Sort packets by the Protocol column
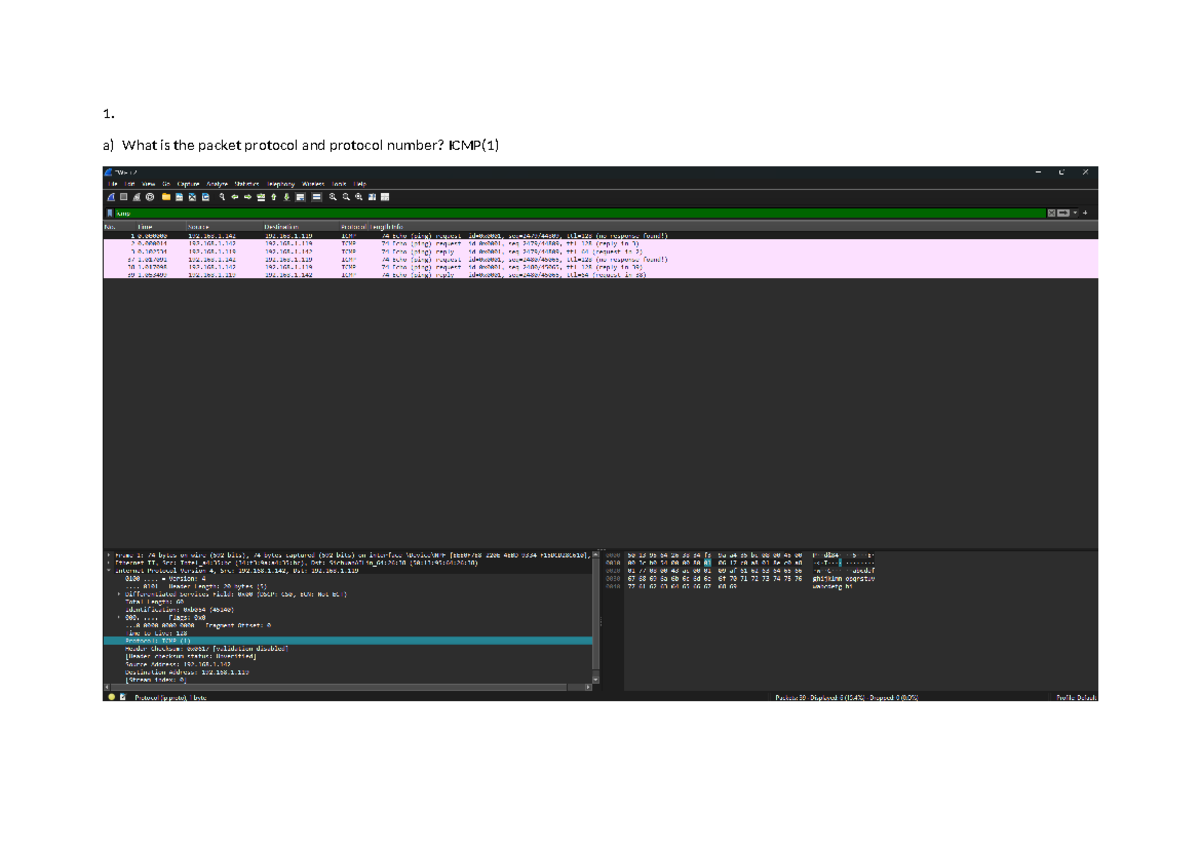Viewport: 1200px width, 849px height. [x=354, y=227]
